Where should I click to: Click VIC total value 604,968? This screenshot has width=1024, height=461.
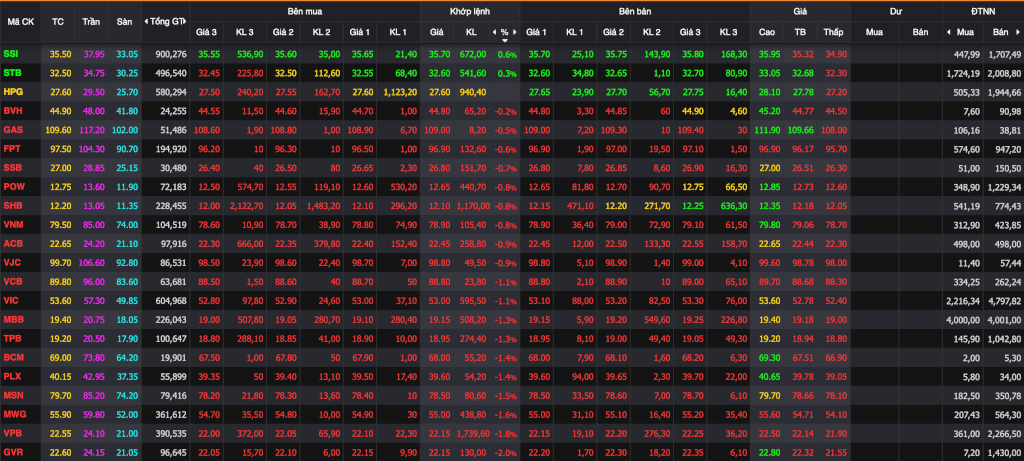pyautogui.click(x=171, y=300)
